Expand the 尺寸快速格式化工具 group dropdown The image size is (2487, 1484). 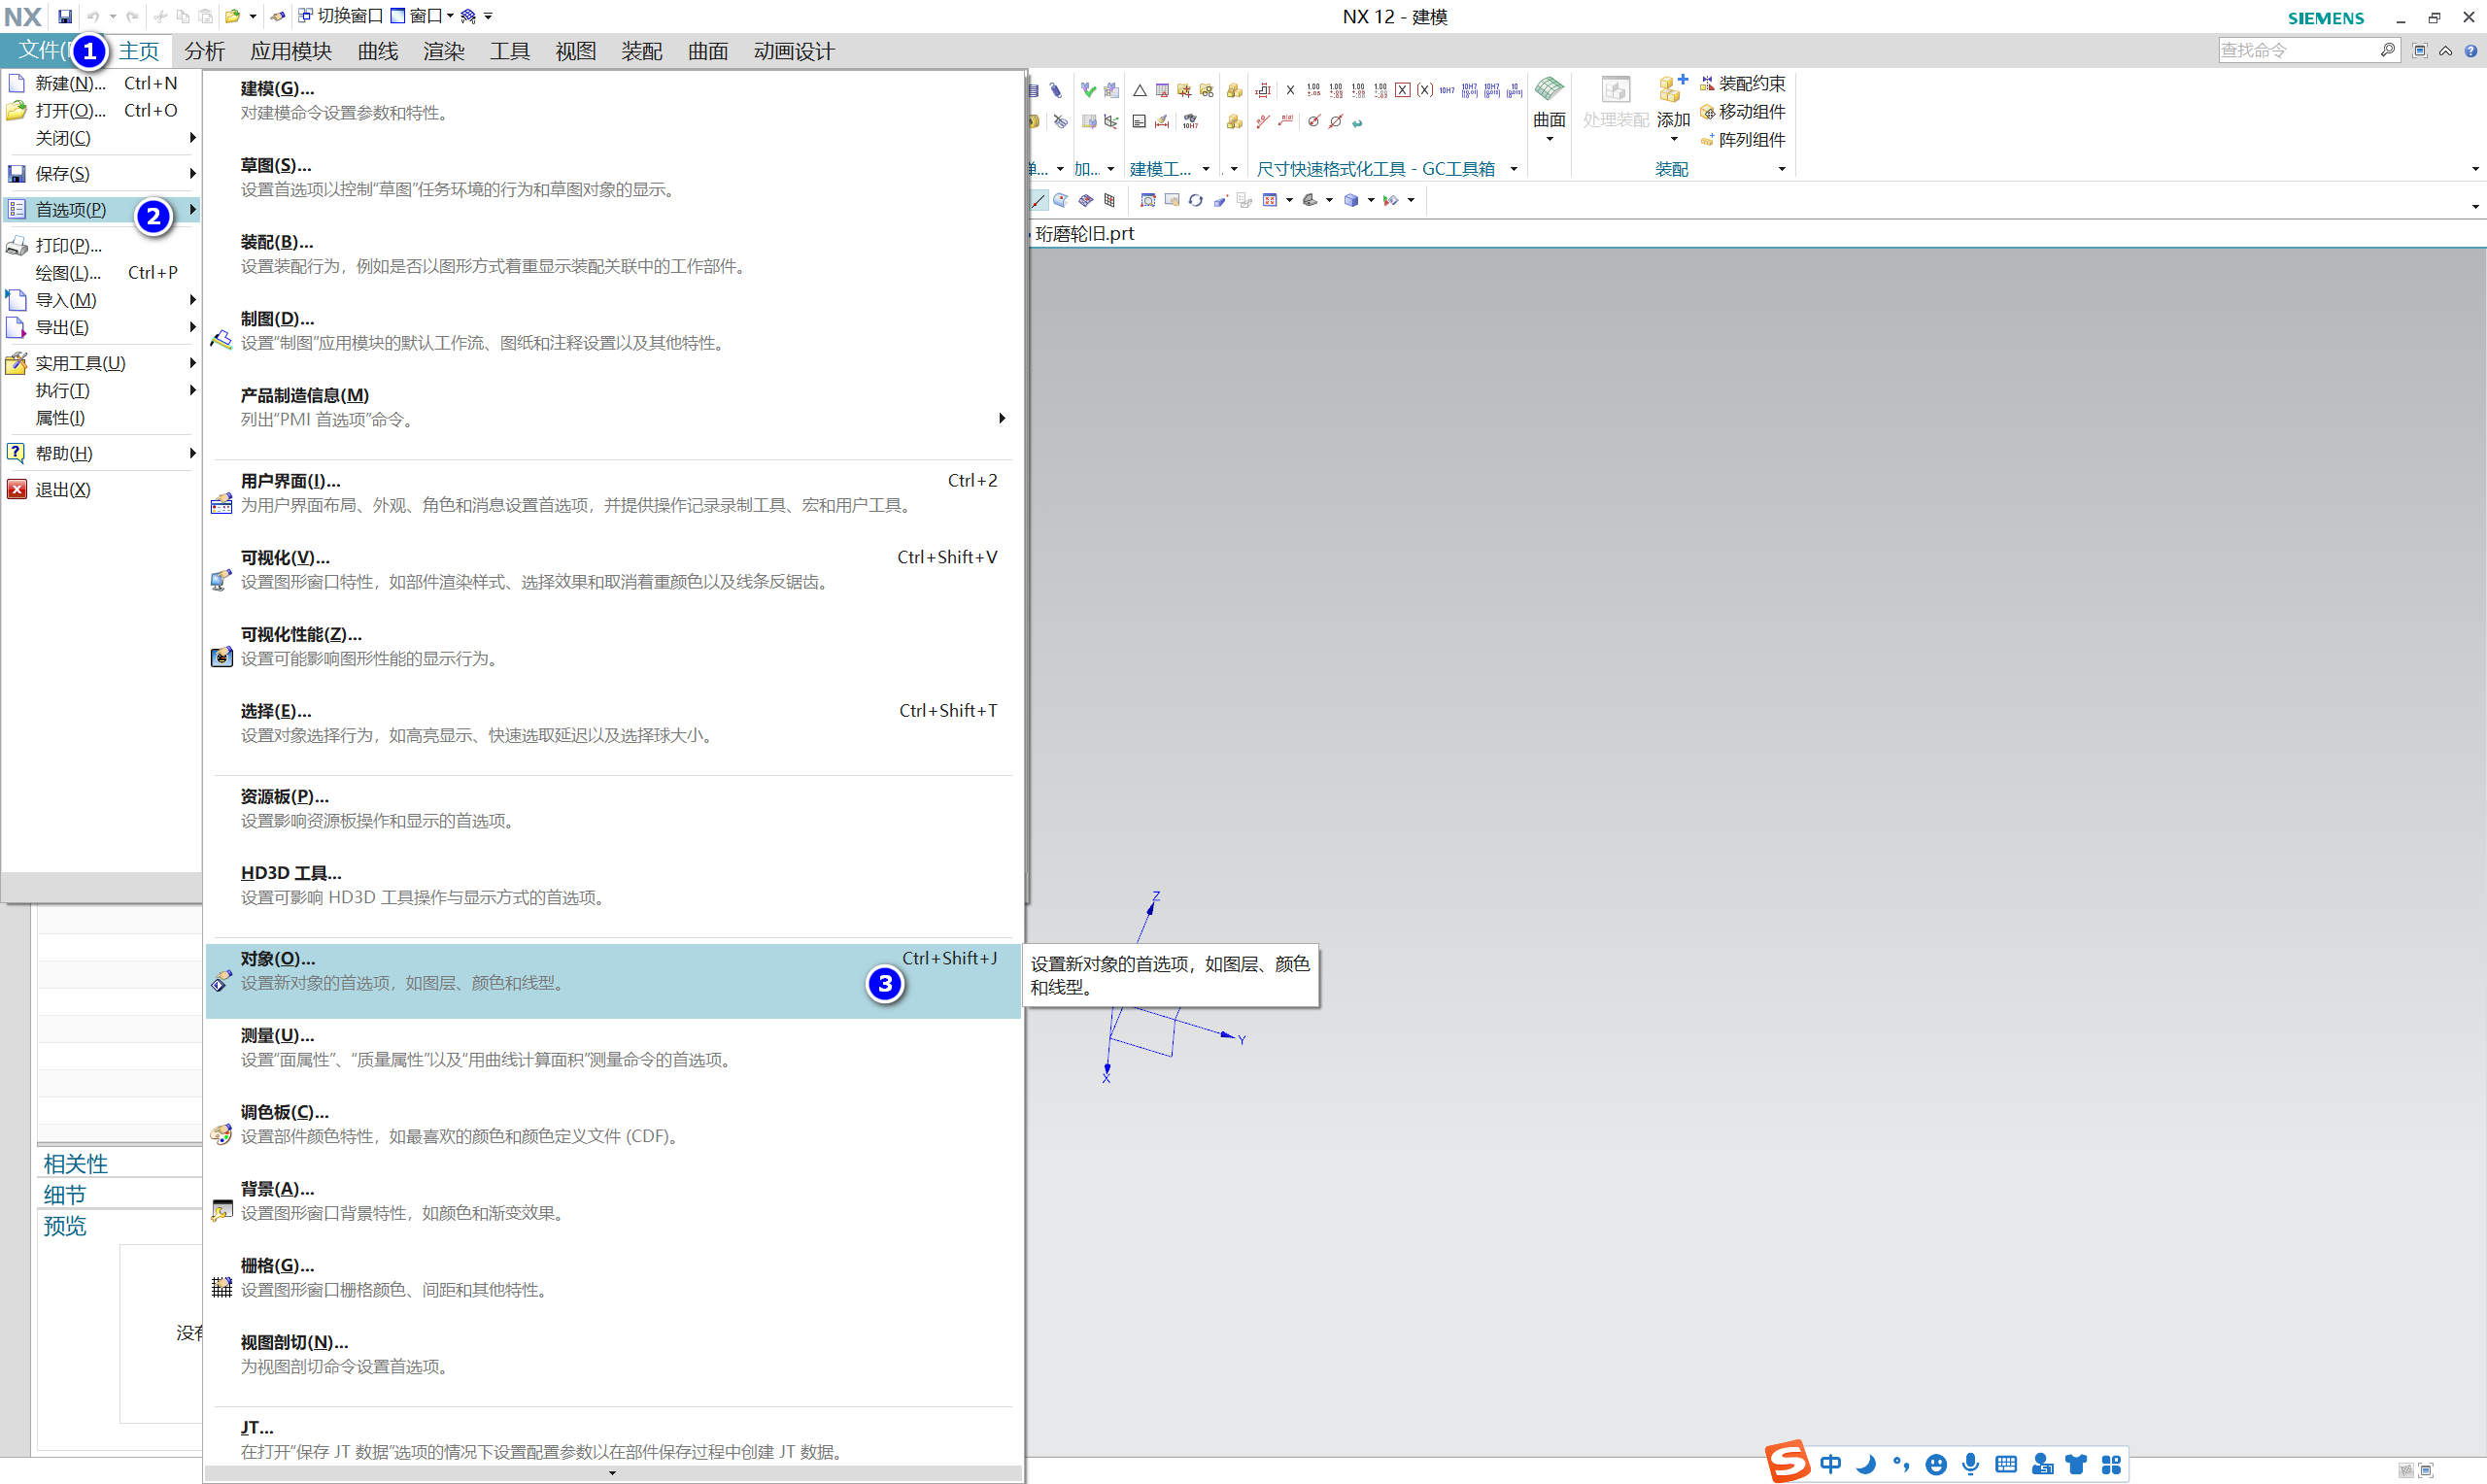pos(1514,169)
